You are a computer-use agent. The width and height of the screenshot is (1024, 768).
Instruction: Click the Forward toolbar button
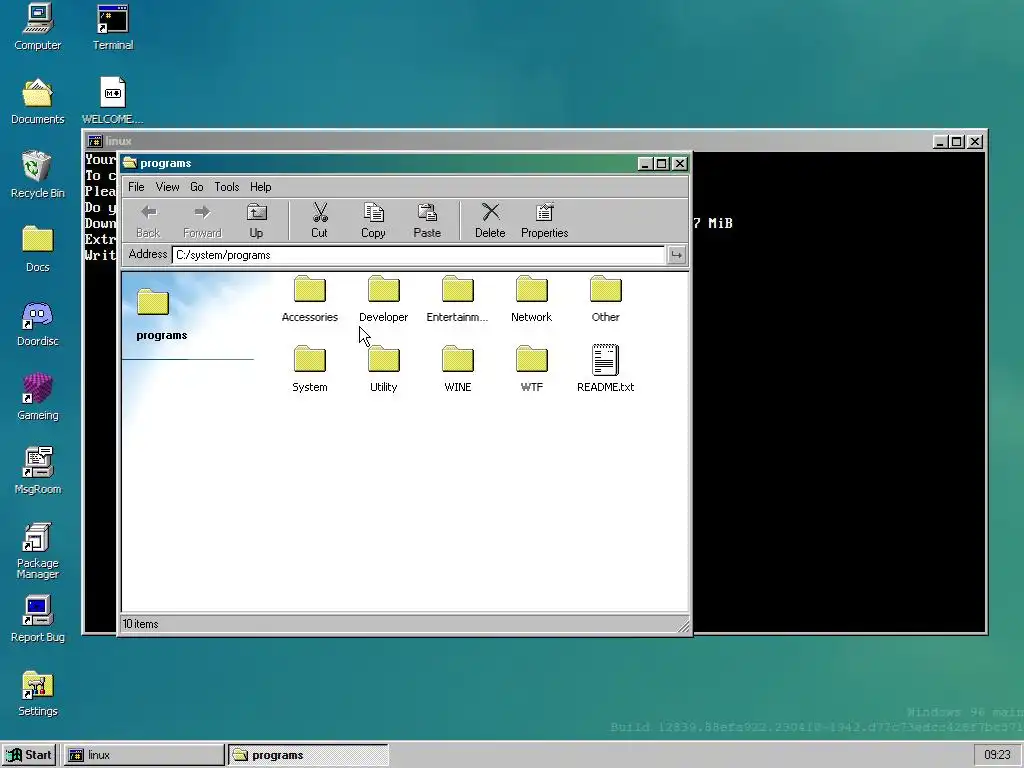tap(202, 221)
